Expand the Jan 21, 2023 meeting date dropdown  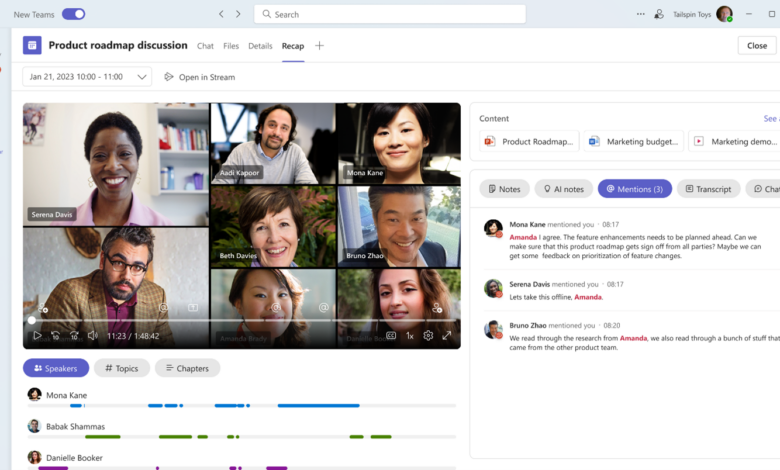tap(87, 77)
